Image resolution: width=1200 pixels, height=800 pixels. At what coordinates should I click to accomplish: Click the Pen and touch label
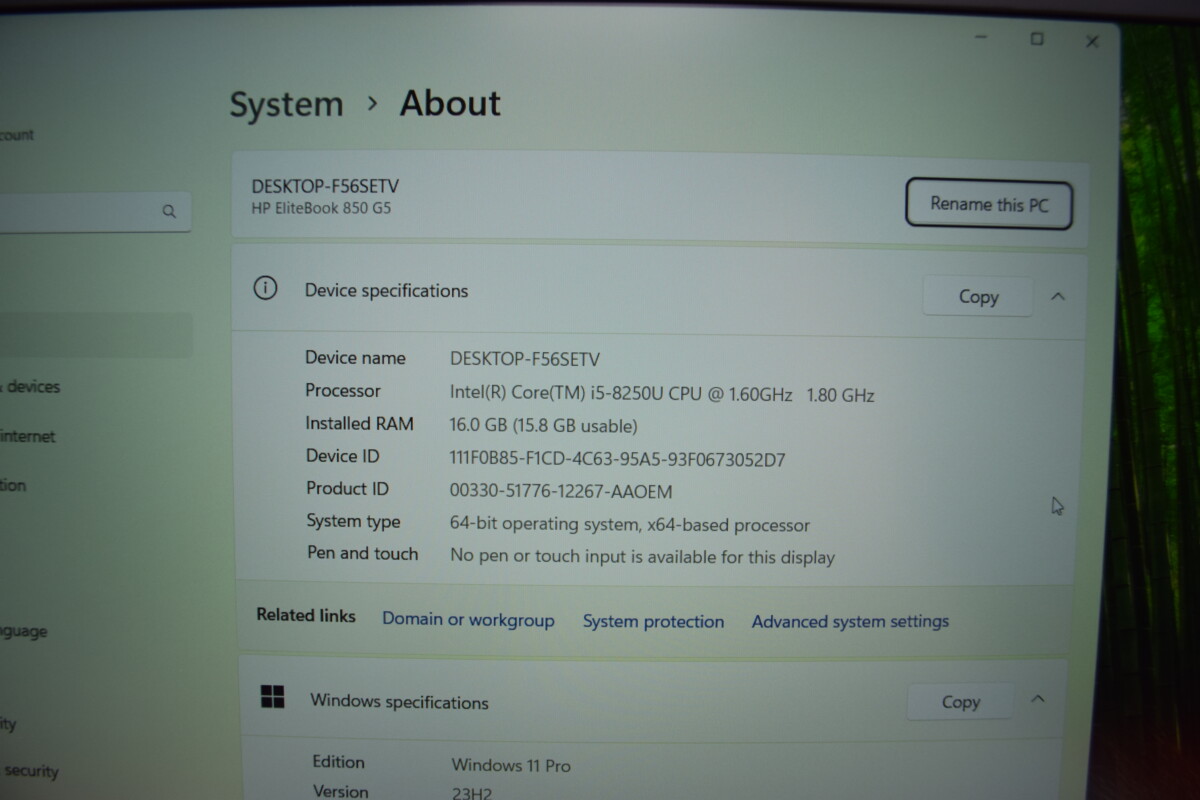362,553
